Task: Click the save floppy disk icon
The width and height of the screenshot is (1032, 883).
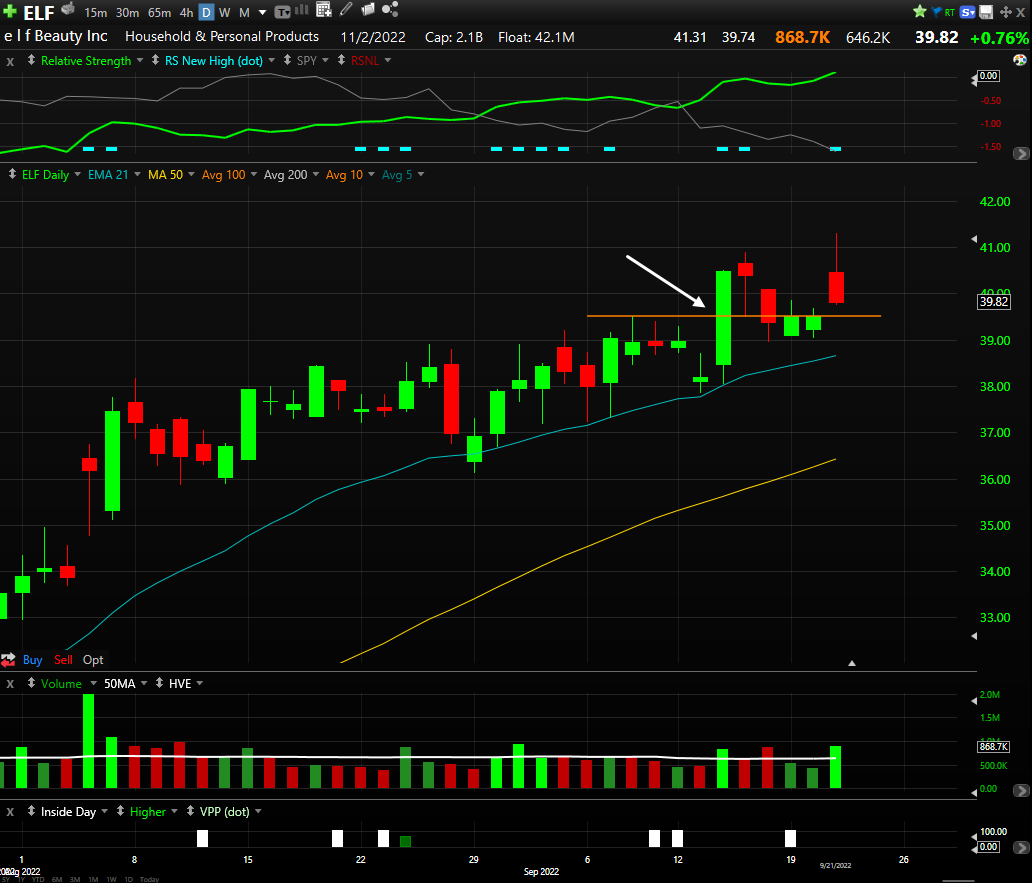Action: (x=986, y=12)
